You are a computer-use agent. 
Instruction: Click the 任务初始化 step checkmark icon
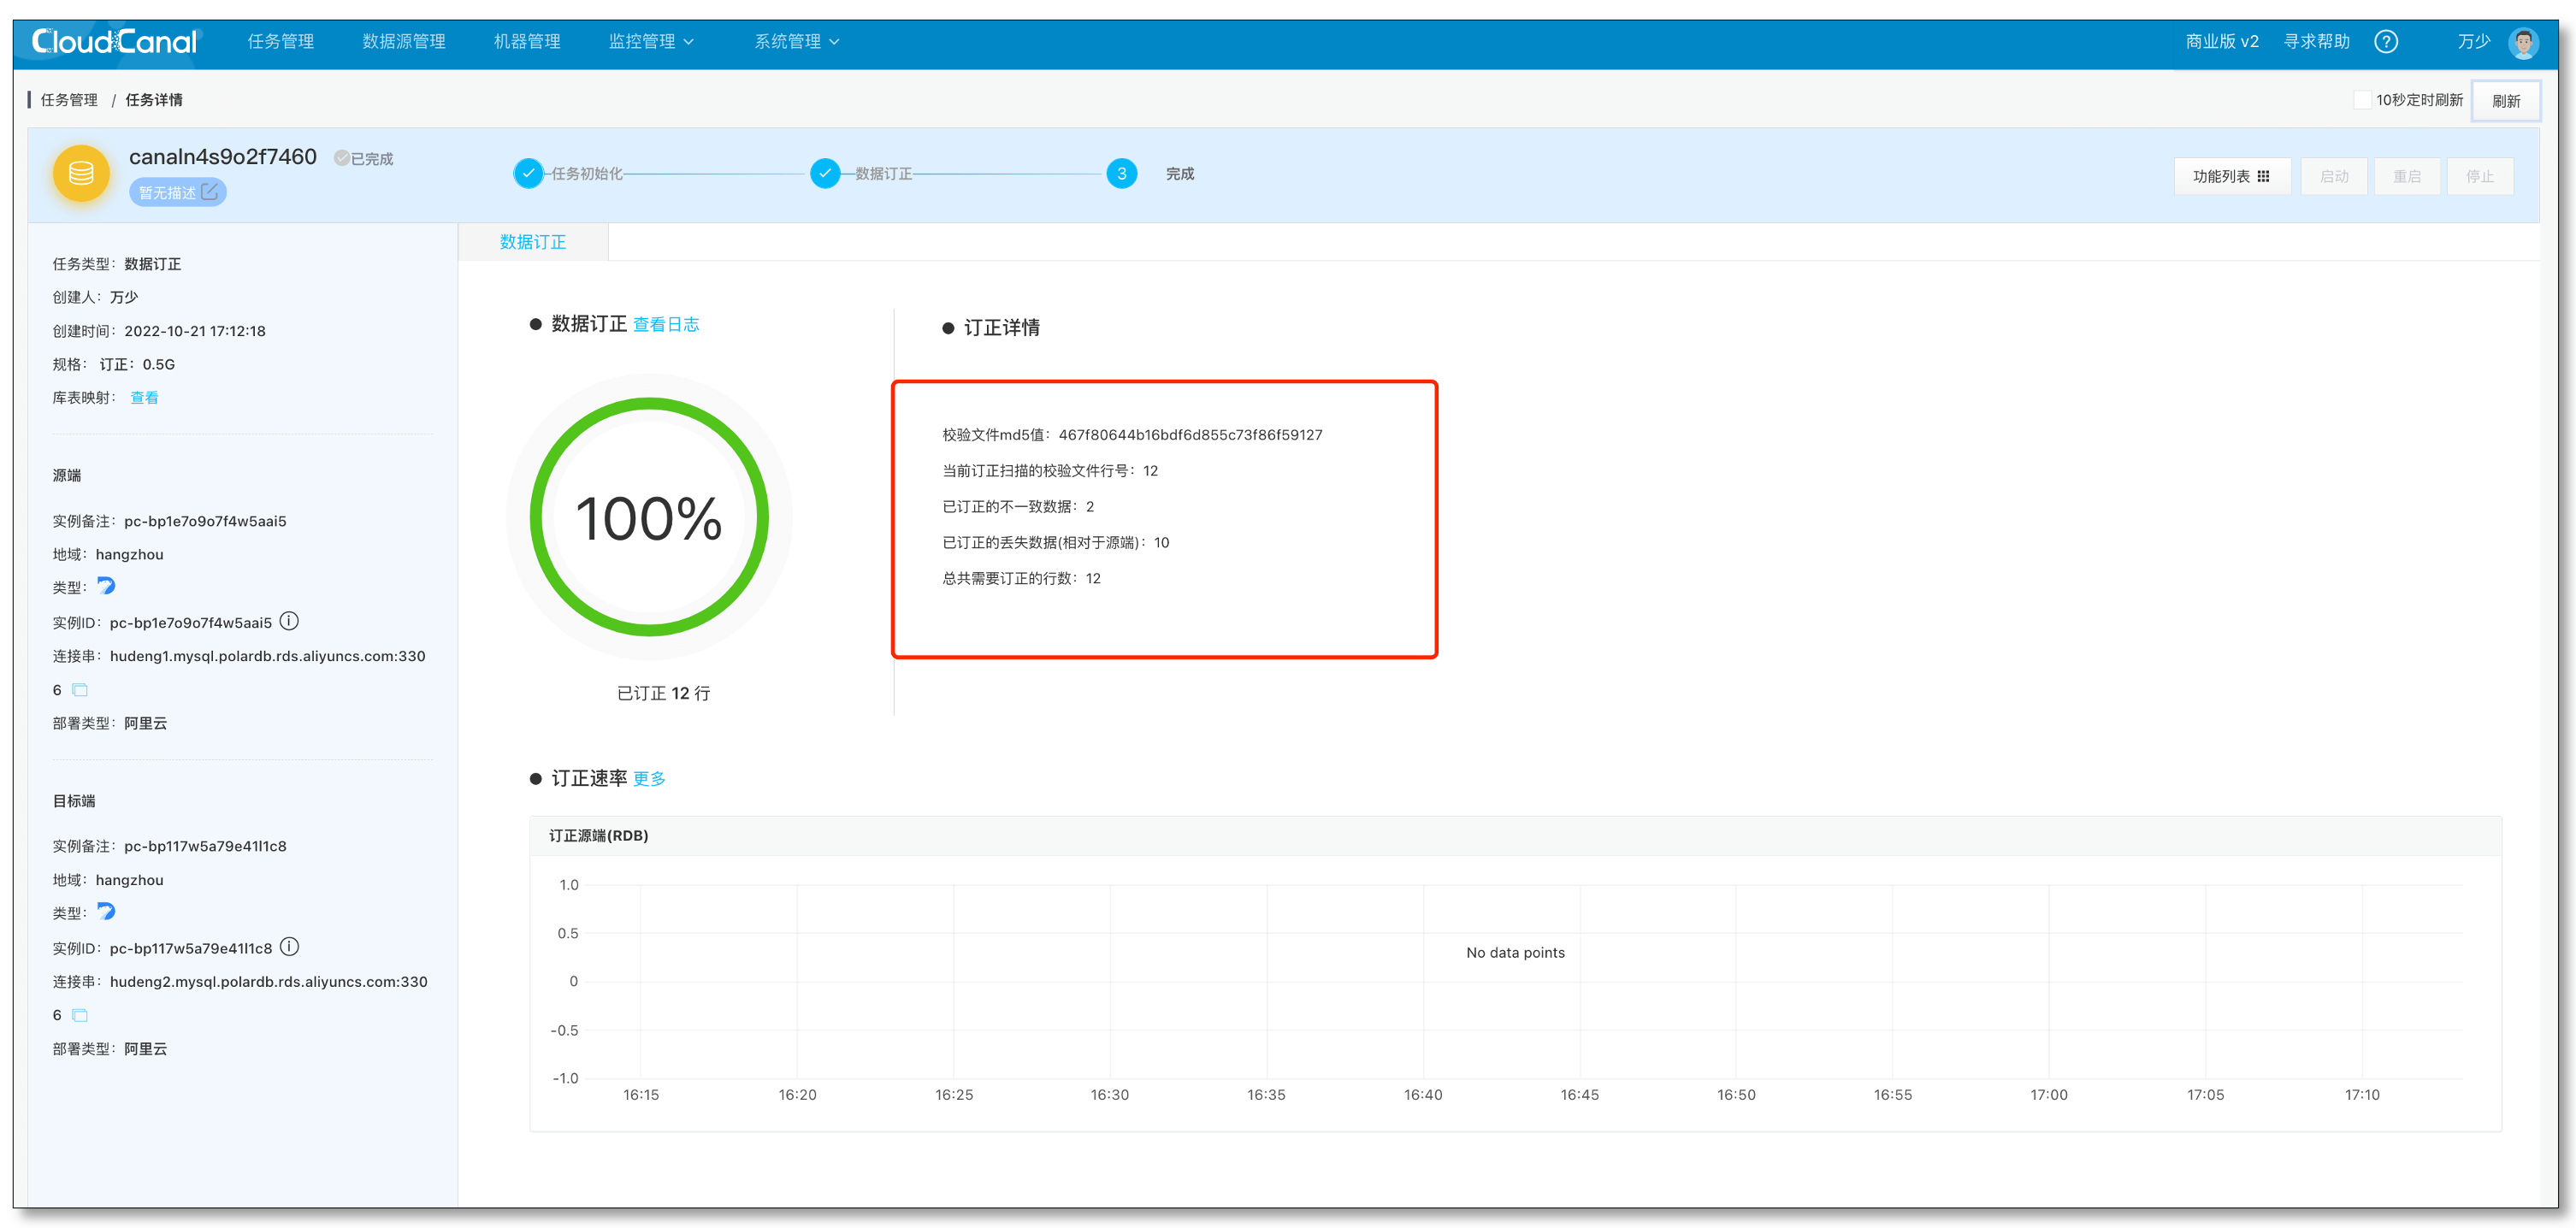[x=528, y=173]
